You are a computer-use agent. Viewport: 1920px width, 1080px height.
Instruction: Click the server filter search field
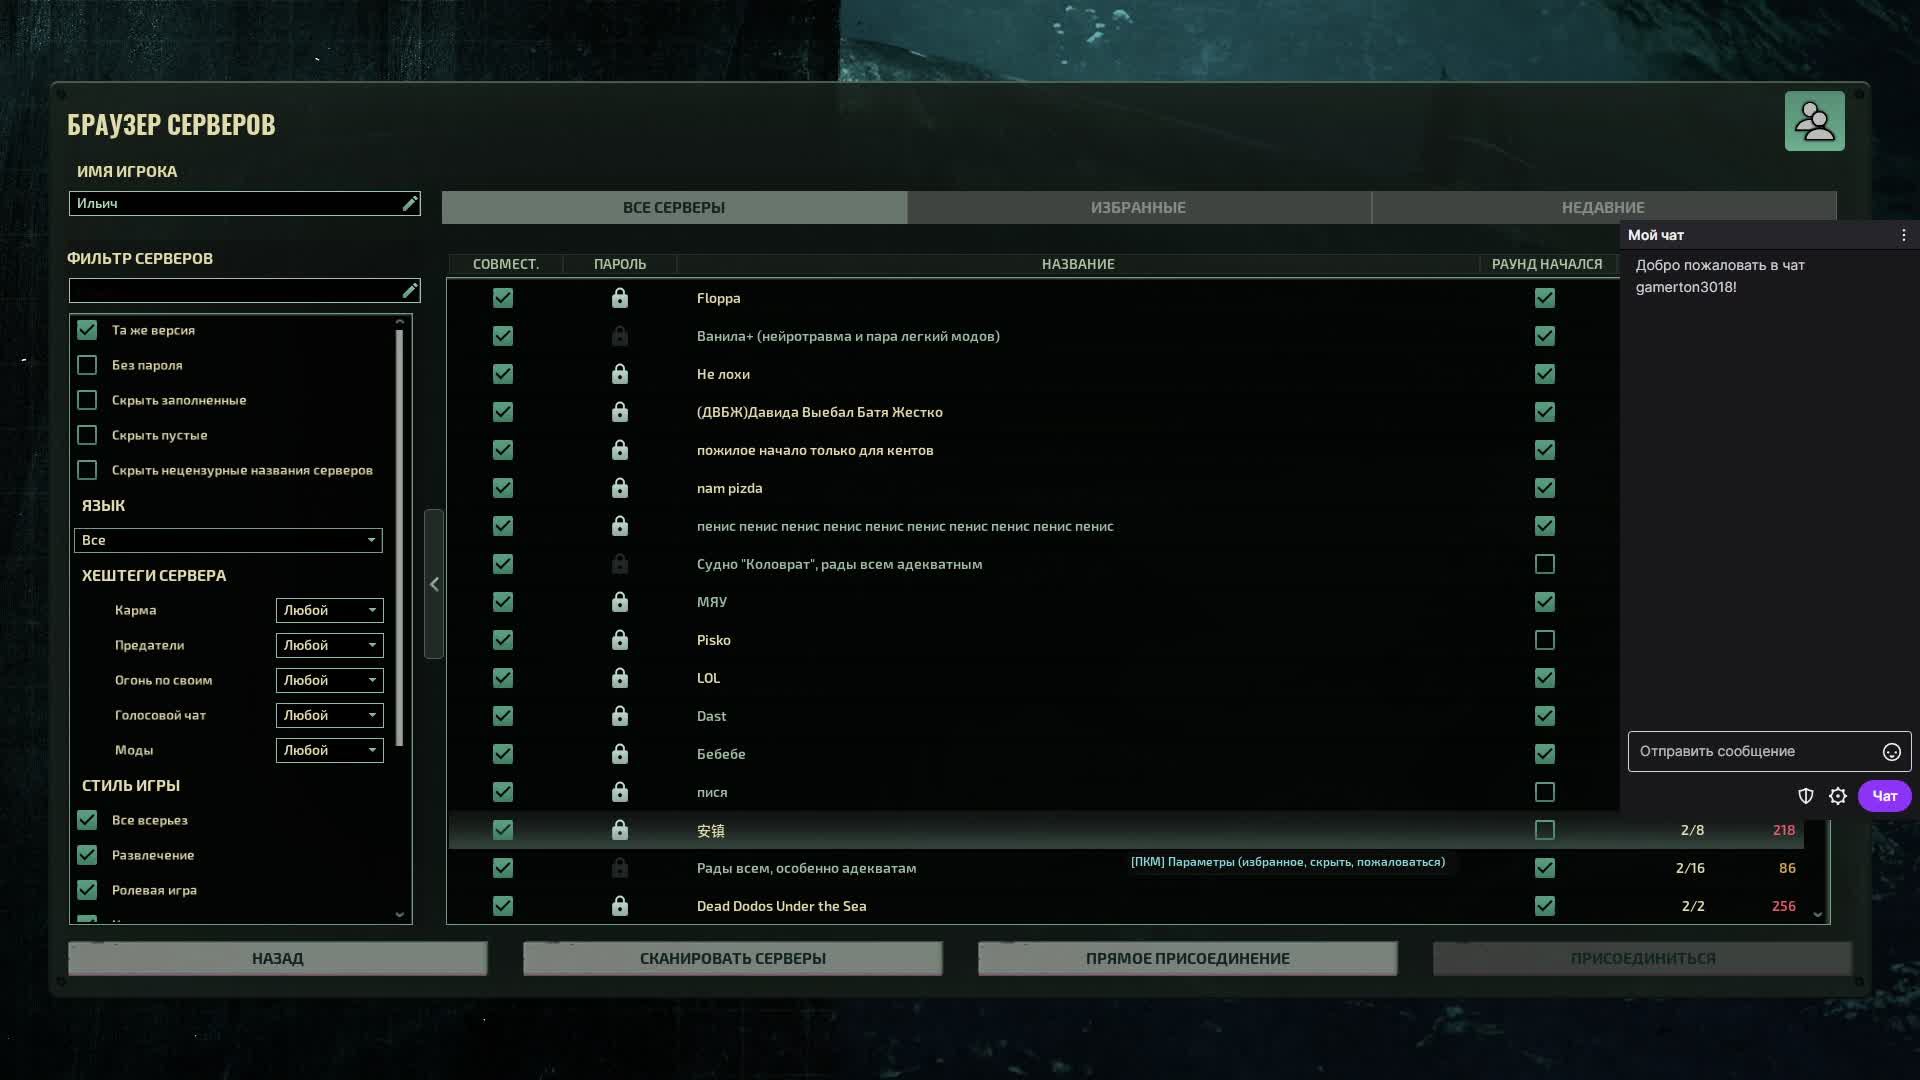[x=244, y=291]
